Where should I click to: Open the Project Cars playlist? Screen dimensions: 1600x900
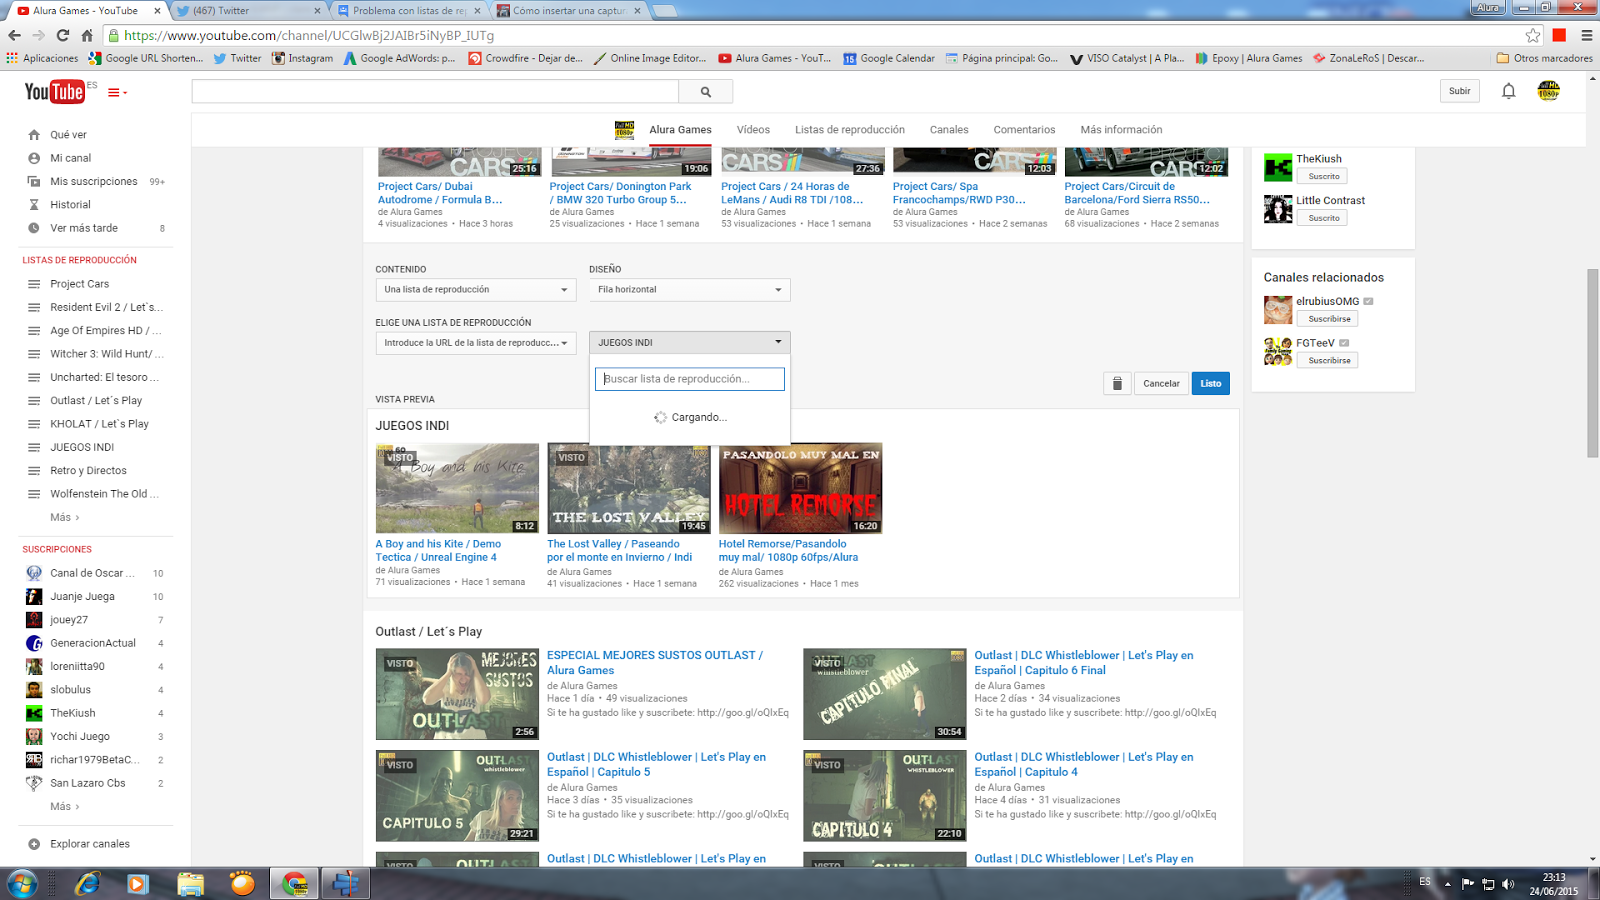[80, 284]
